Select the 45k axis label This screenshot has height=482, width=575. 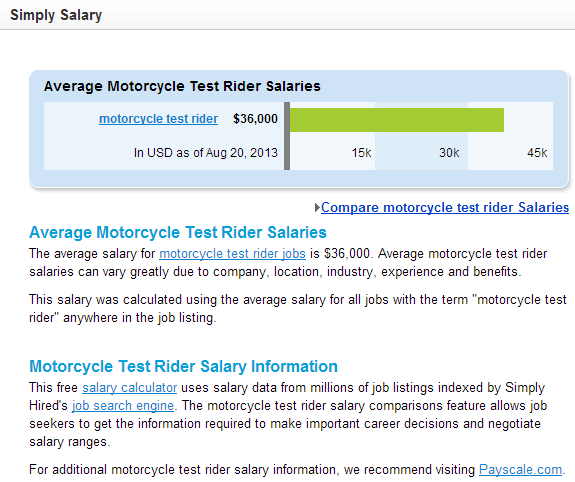(537, 153)
